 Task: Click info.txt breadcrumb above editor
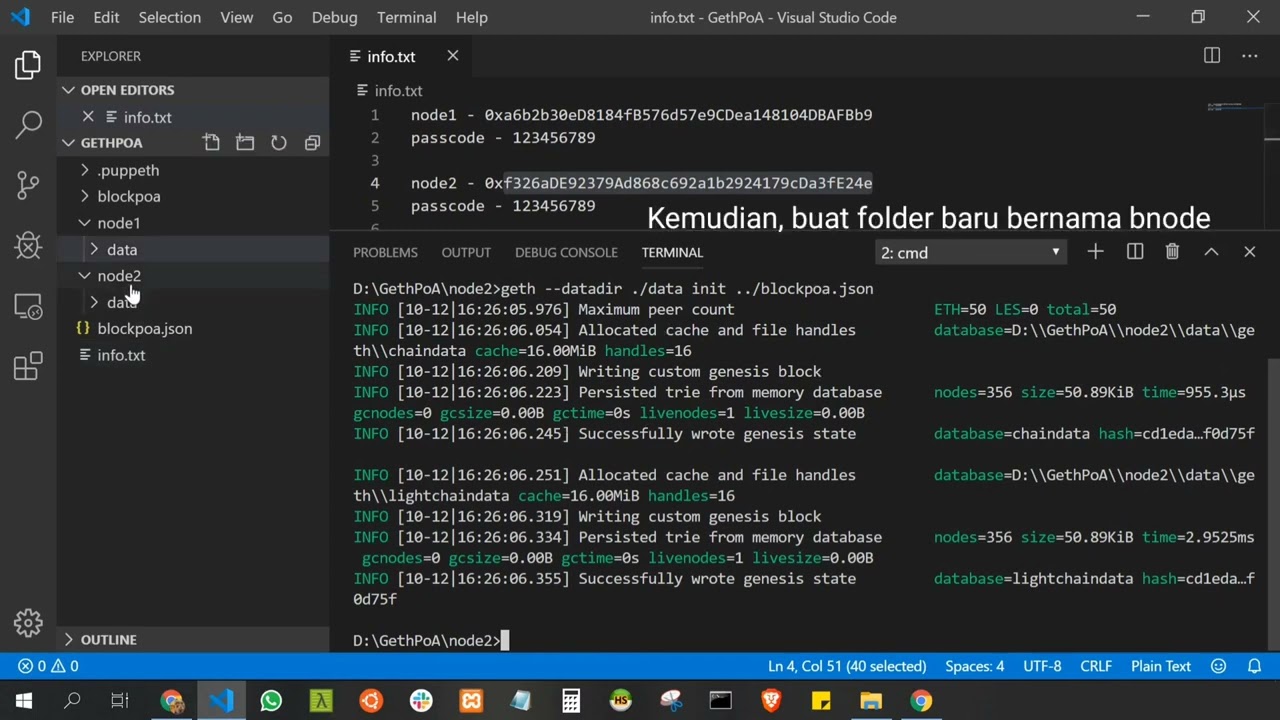[391, 91]
